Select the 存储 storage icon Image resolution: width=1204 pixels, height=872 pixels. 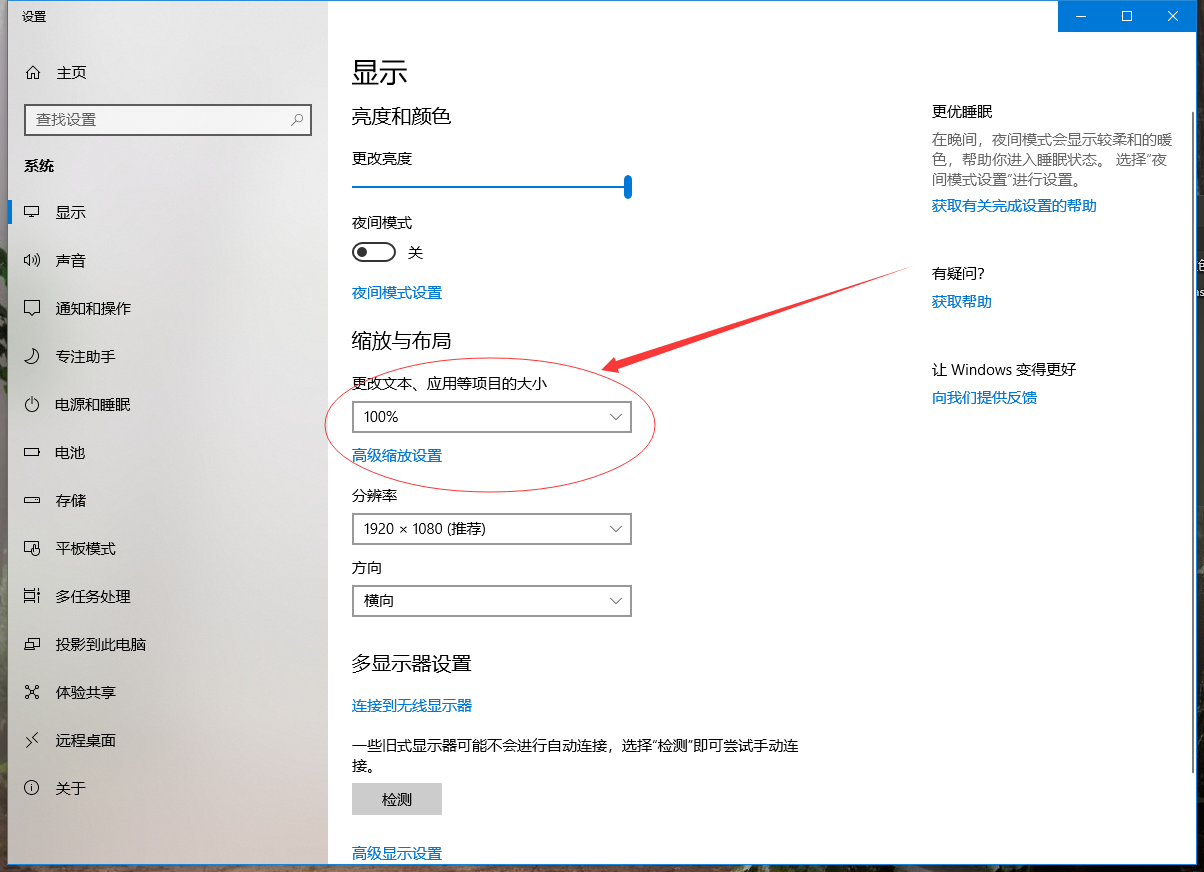click(32, 501)
